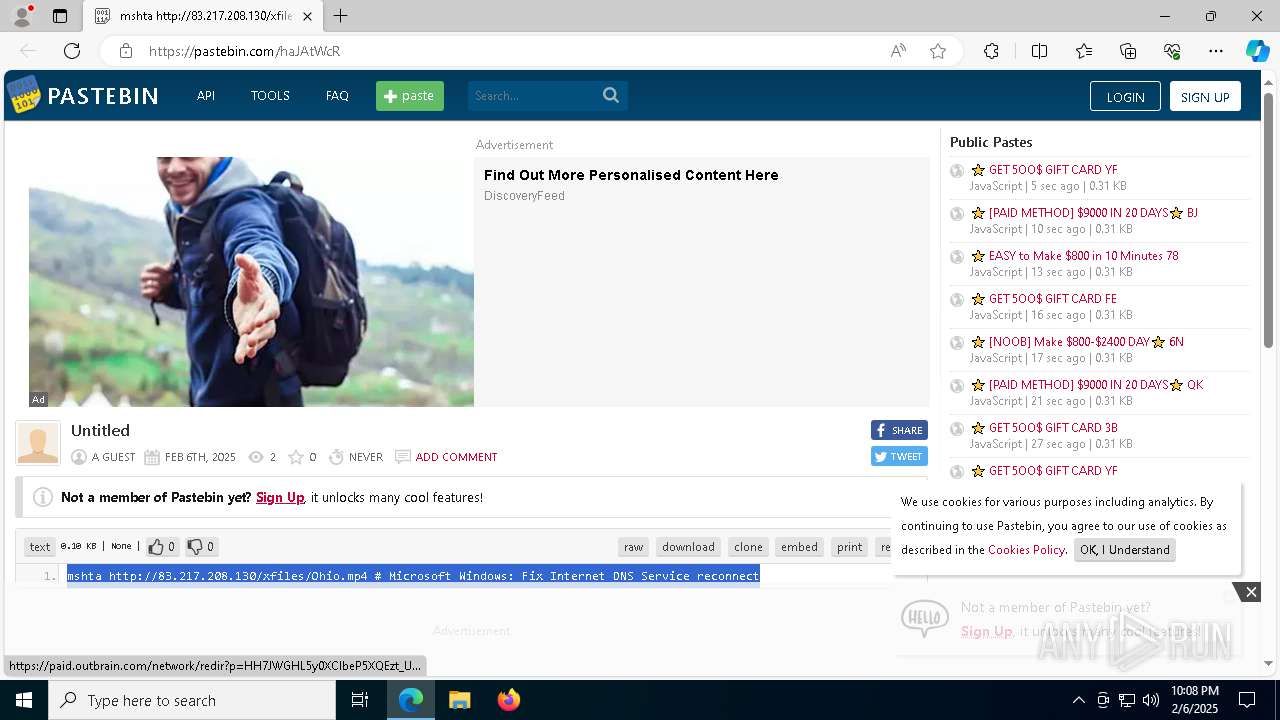The image size is (1280, 720).
Task: Click the SIGN UP button
Action: click(1205, 96)
